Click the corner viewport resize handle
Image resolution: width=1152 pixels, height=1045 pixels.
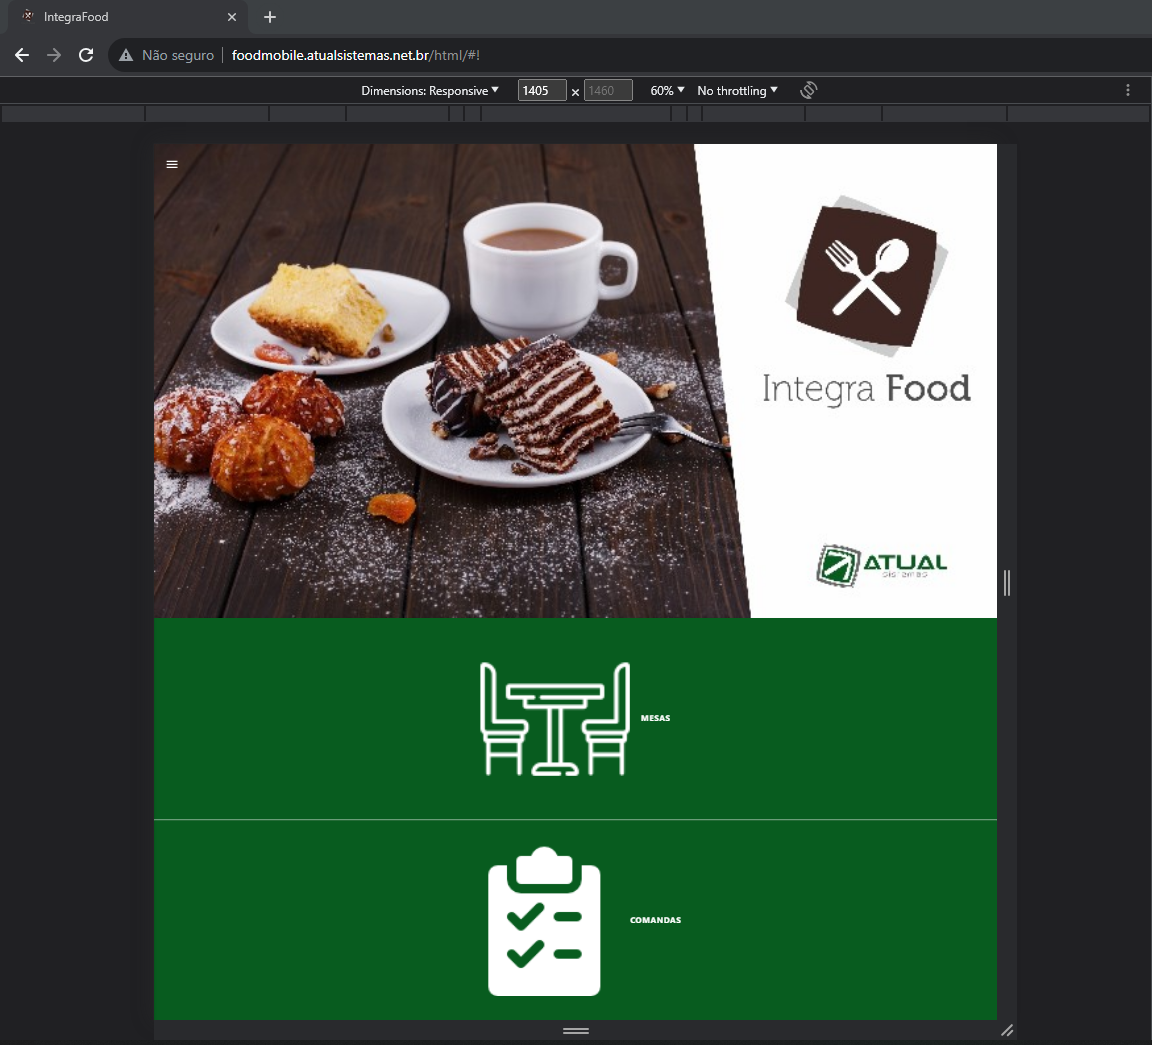(1007, 1031)
